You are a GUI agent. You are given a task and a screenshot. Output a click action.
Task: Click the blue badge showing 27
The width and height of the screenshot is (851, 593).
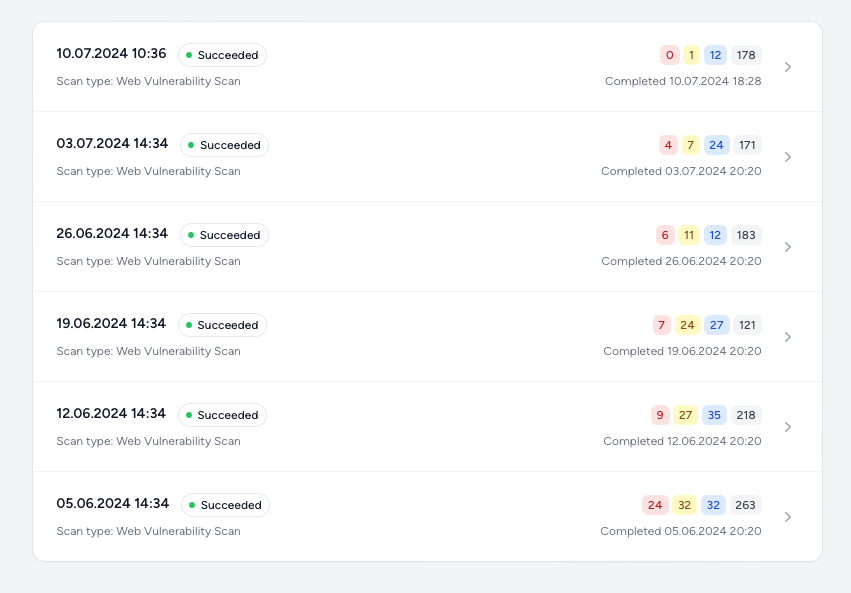716,325
